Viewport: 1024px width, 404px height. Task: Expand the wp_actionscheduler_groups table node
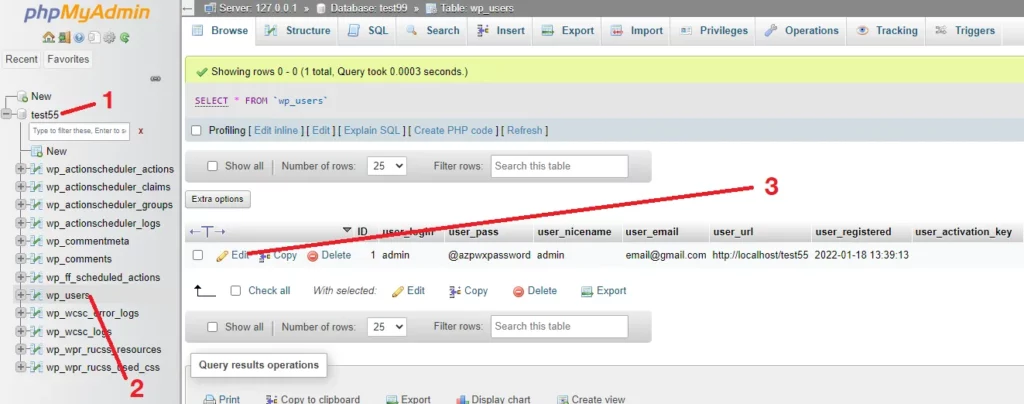22,205
